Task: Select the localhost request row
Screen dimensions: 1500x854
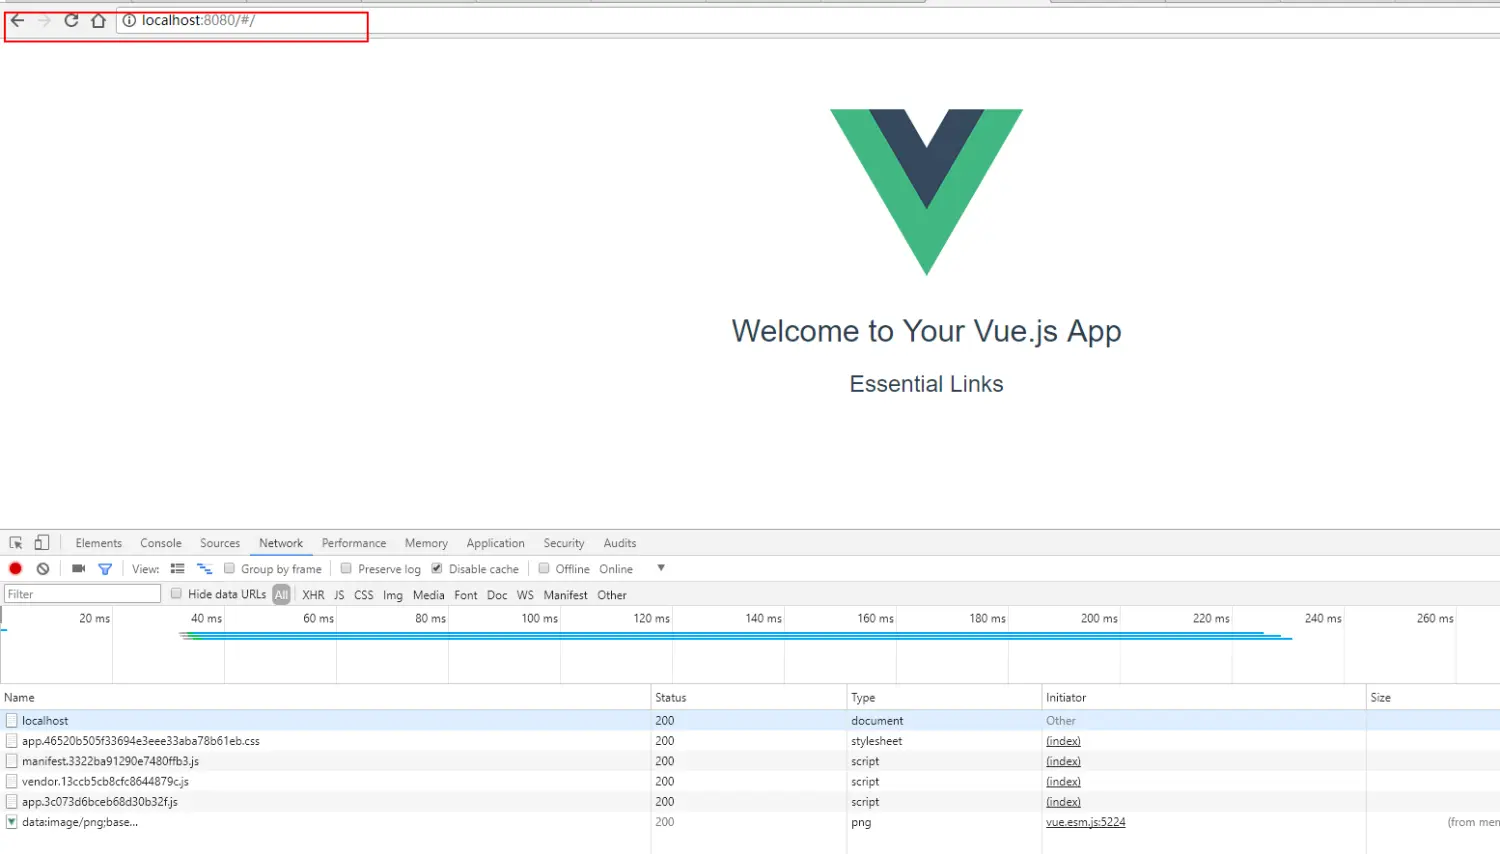Action: click(x=750, y=720)
